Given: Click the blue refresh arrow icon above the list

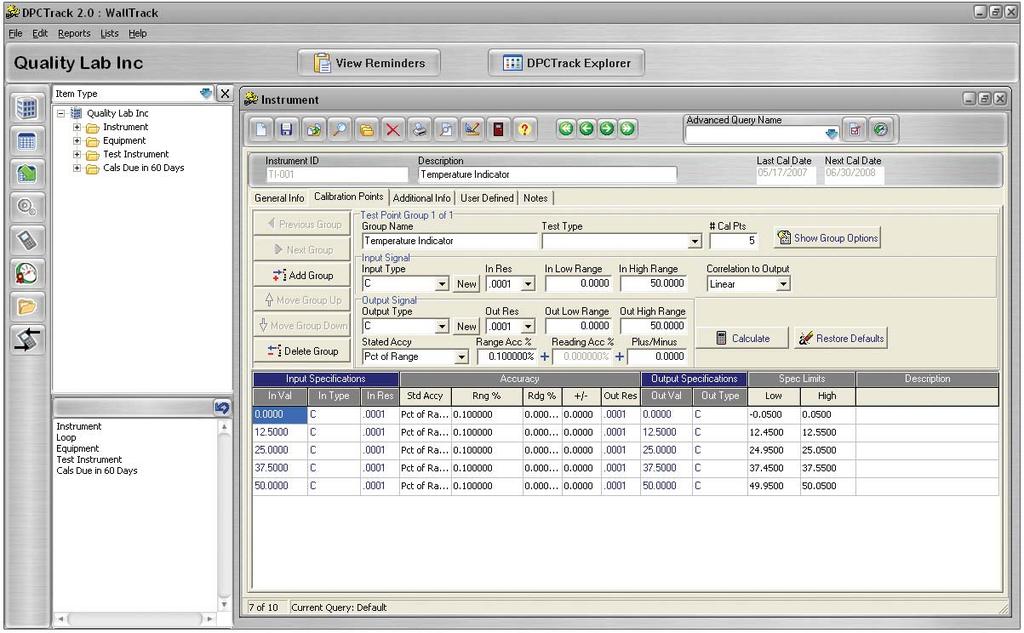Looking at the screenshot, I should [x=221, y=408].
